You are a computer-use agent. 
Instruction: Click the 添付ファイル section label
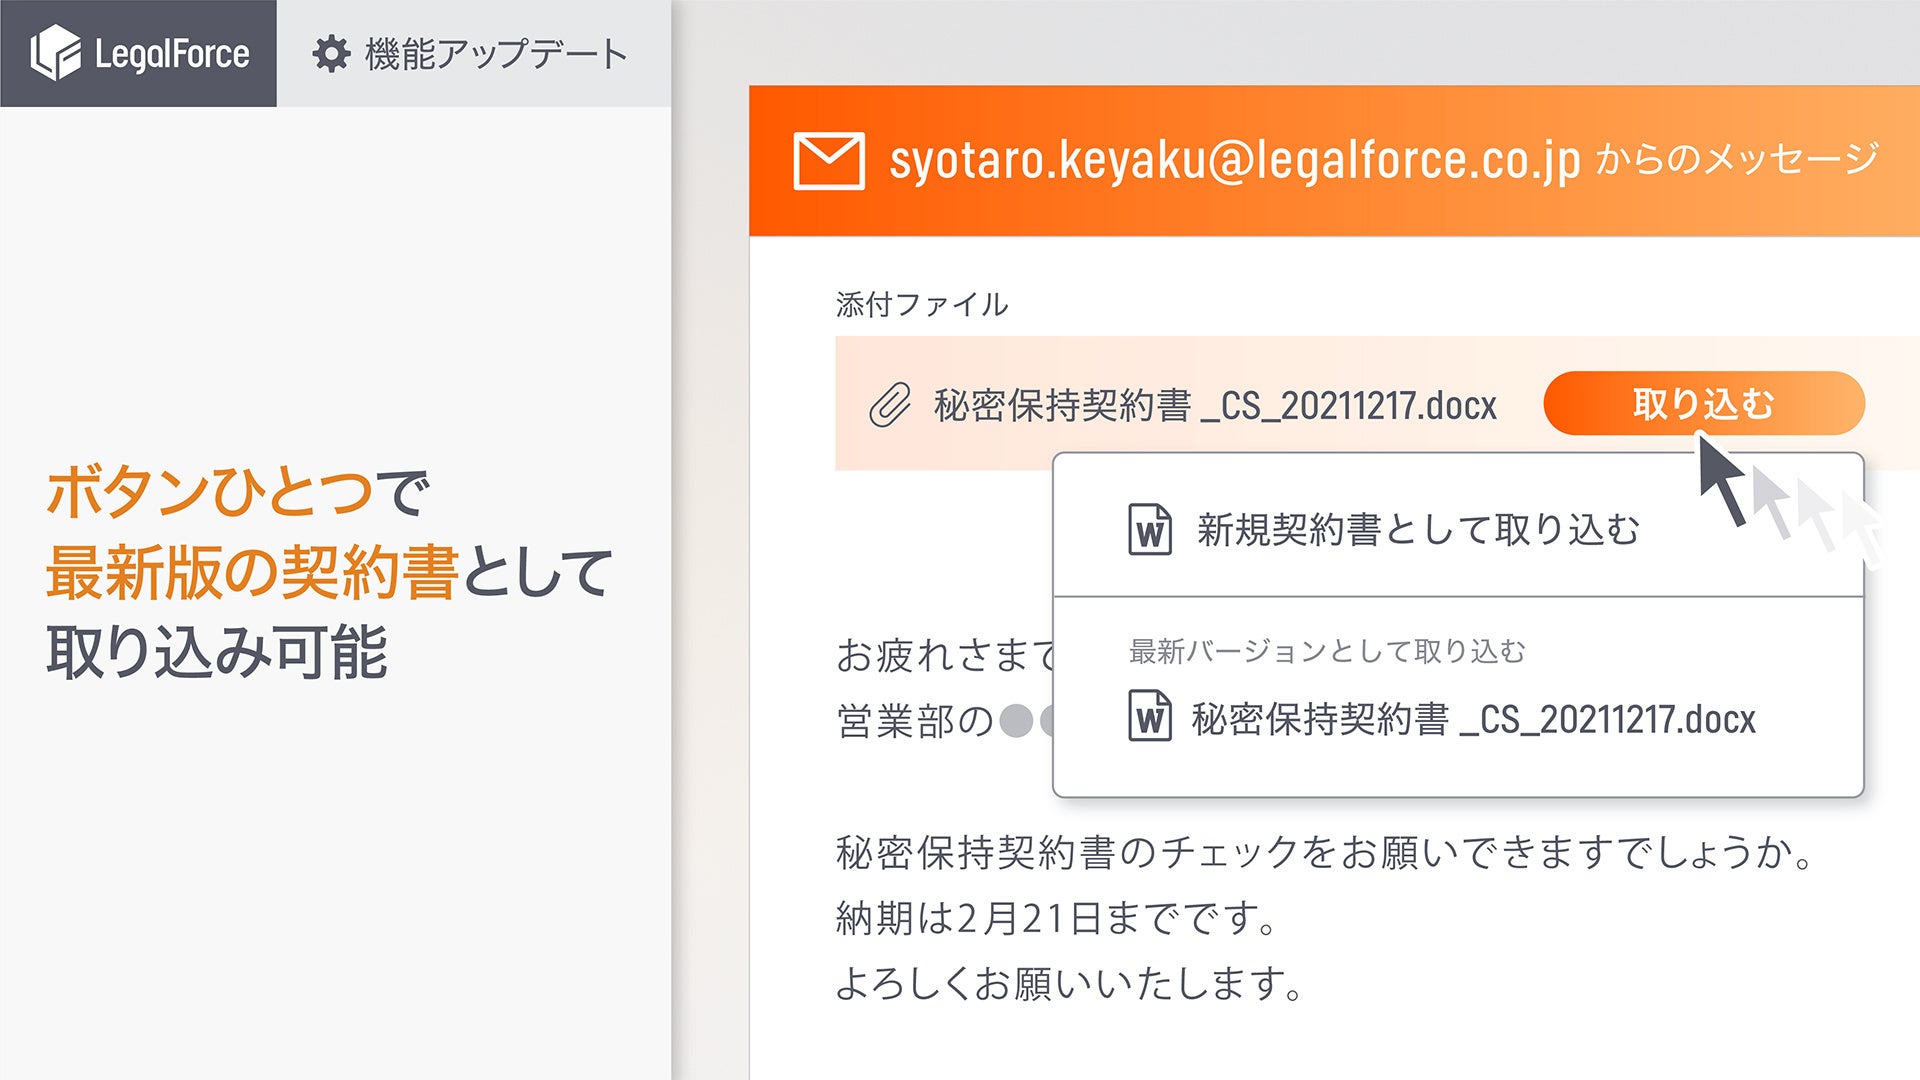tap(921, 304)
